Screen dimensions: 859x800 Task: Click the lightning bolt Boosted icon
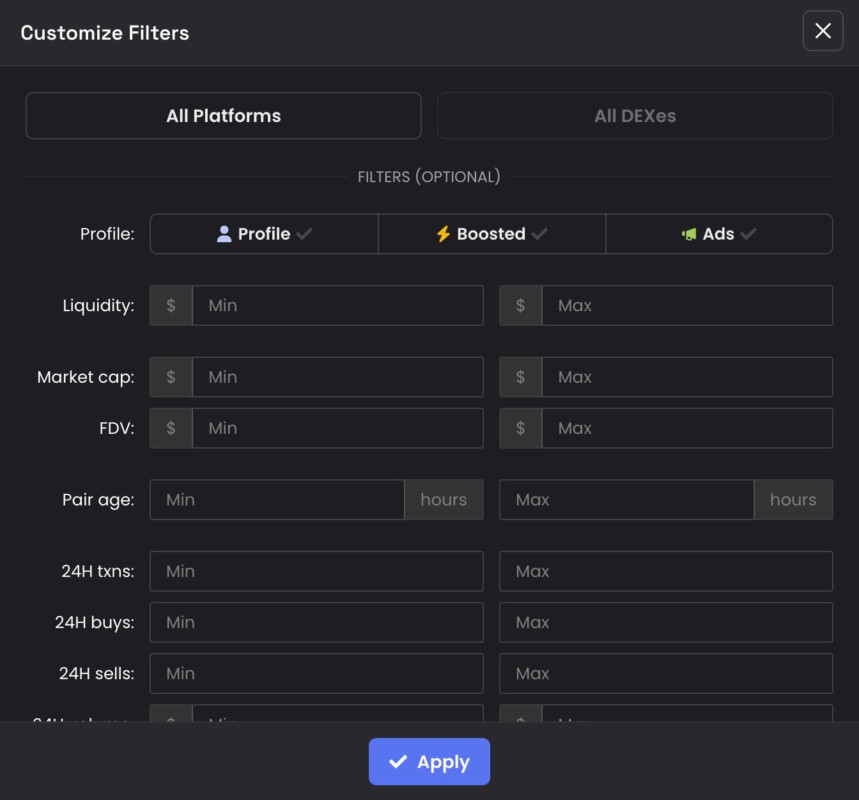(443, 234)
